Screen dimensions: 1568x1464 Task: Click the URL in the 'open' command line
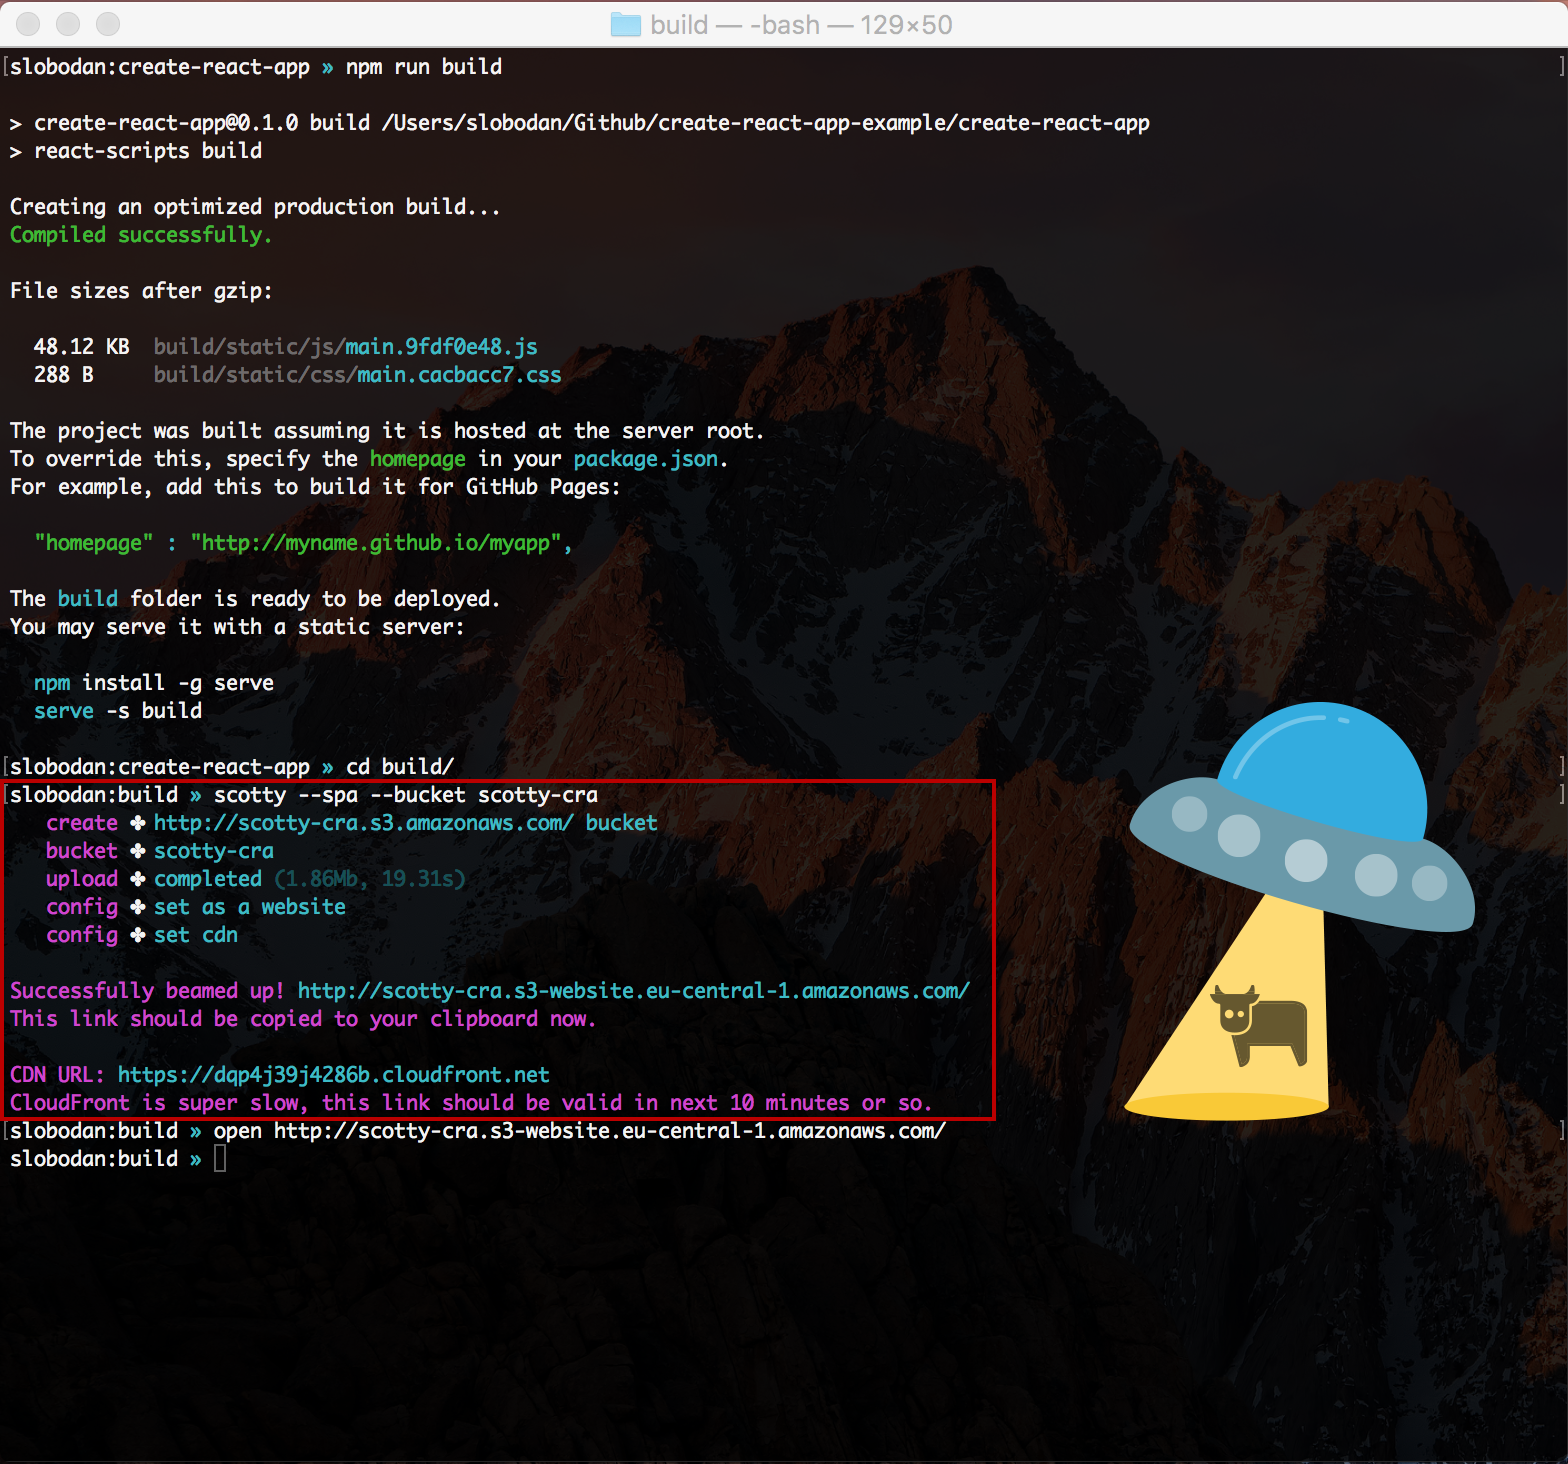[x=610, y=1131]
